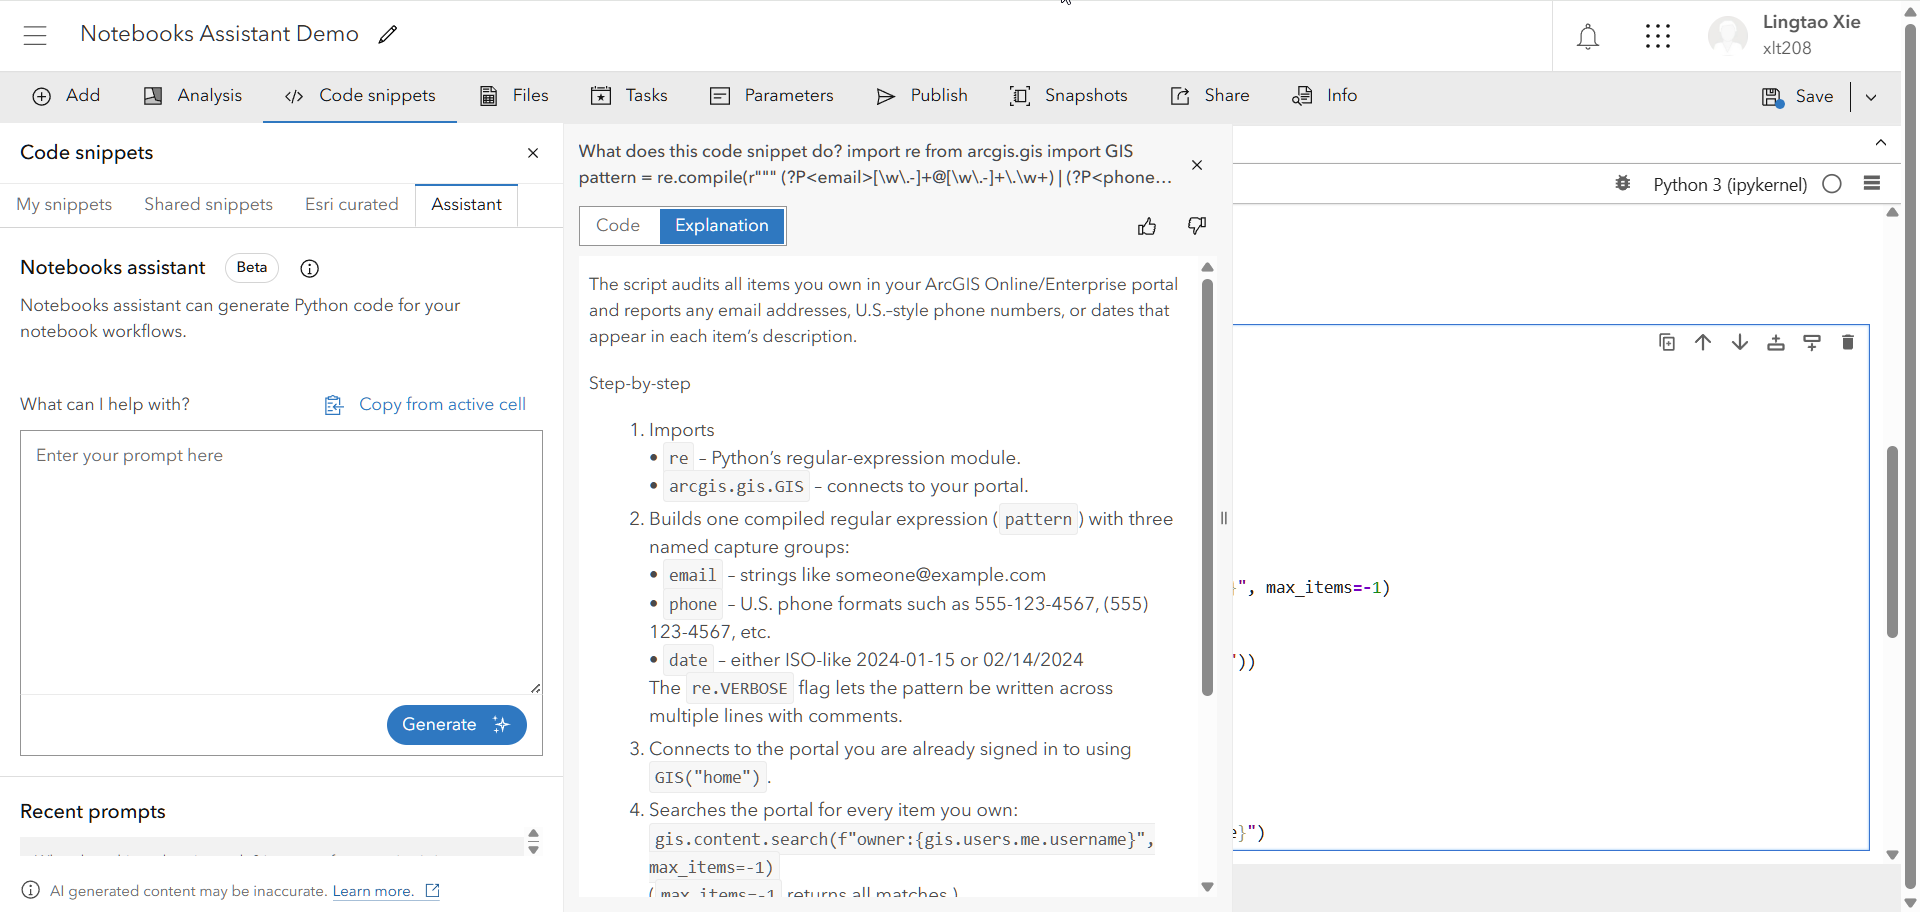Click Share in the toolbar
This screenshot has width=1920, height=912.
click(1210, 96)
